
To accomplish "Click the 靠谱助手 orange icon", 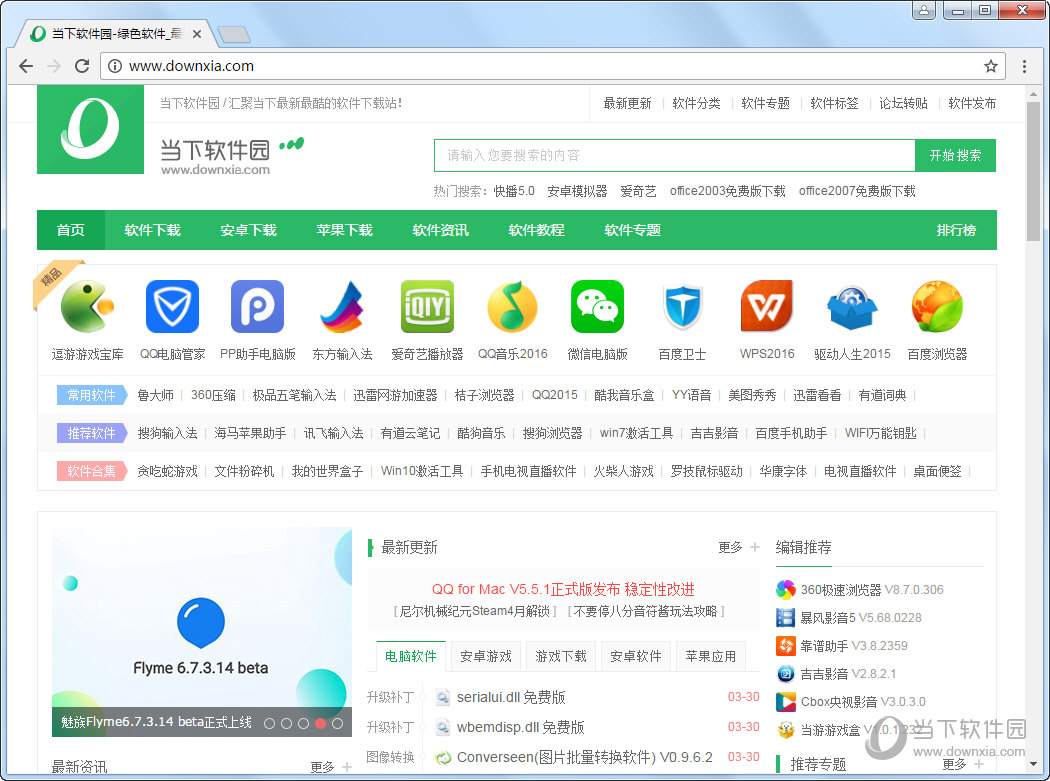I will point(785,646).
